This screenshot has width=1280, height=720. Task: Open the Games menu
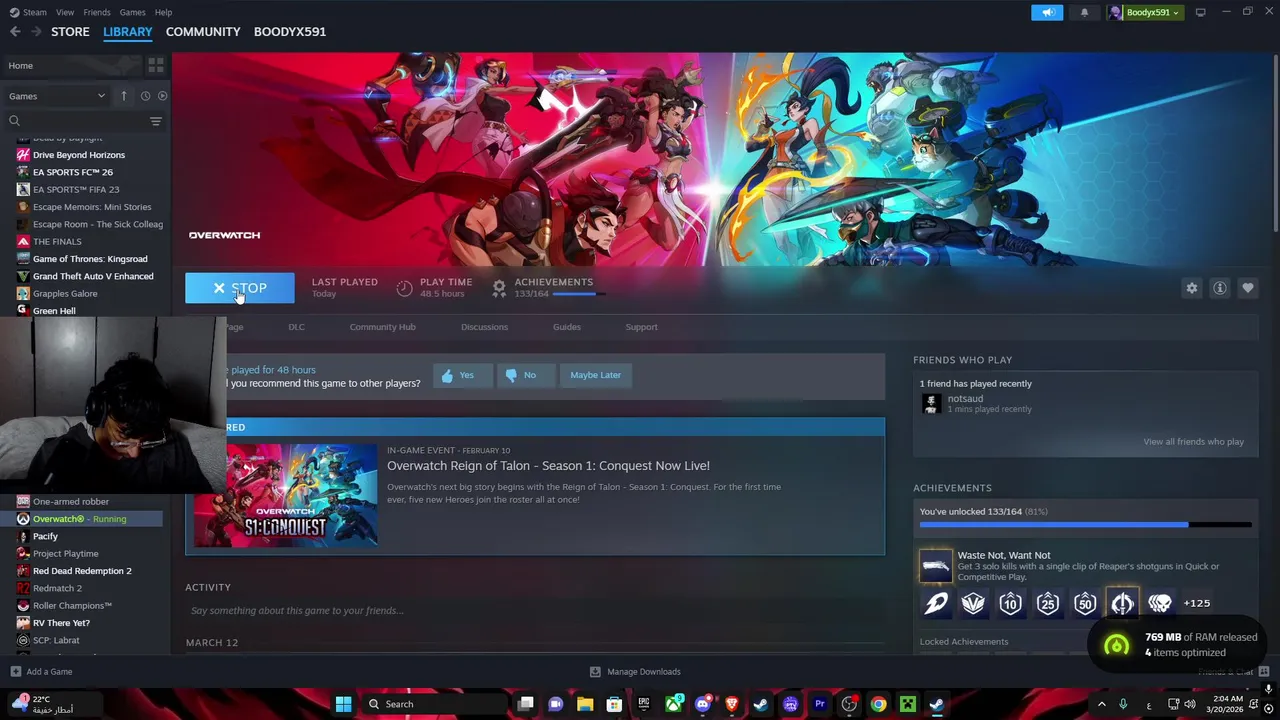pyautogui.click(x=133, y=12)
